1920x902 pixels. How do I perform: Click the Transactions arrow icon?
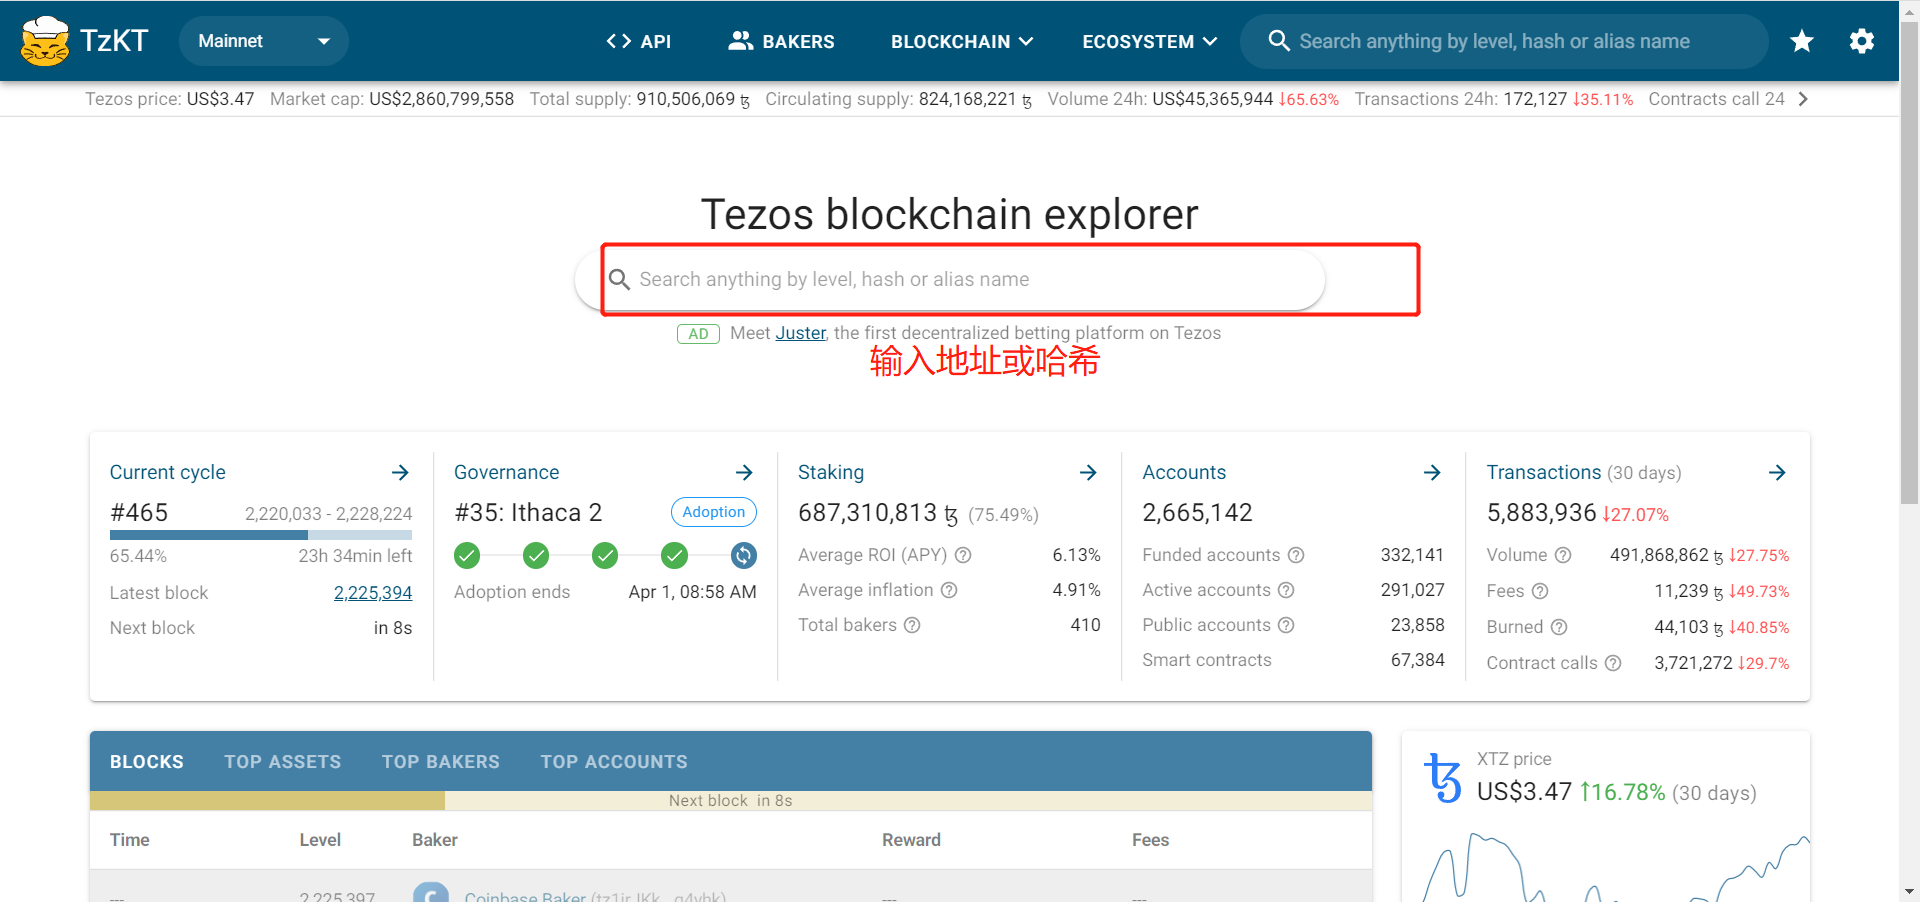tap(1777, 472)
